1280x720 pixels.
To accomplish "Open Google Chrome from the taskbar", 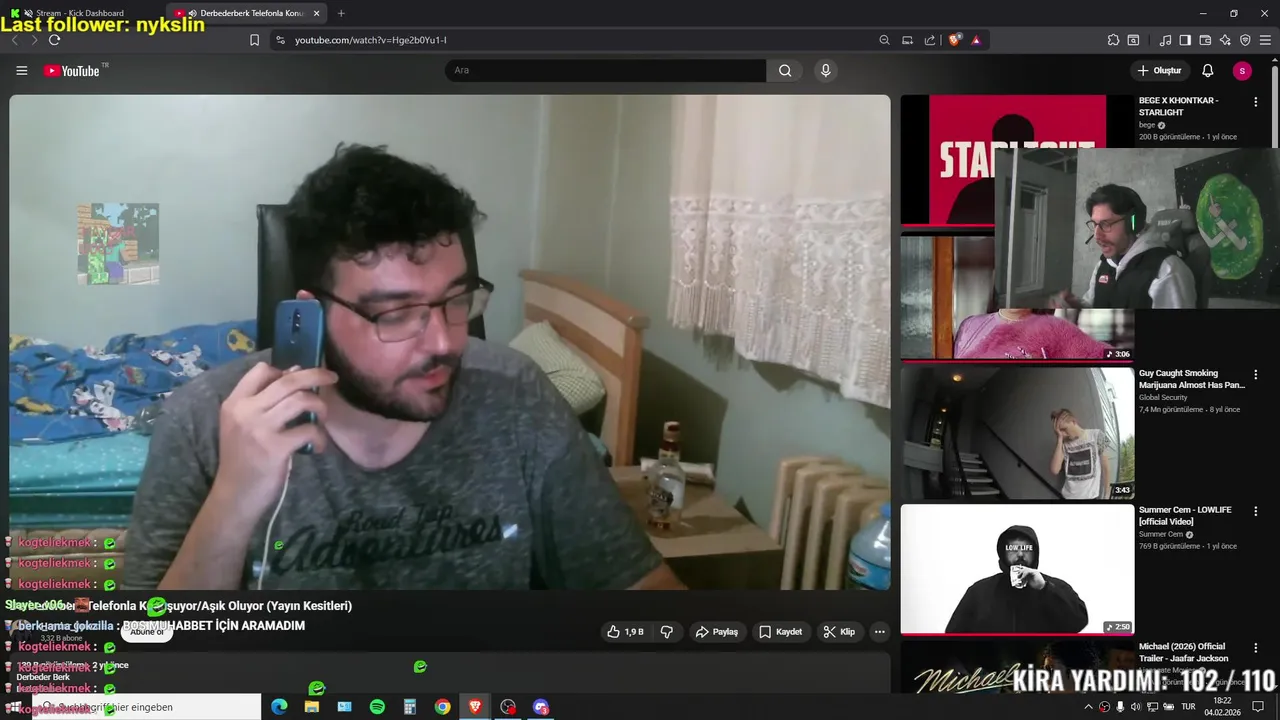I will (x=442, y=707).
